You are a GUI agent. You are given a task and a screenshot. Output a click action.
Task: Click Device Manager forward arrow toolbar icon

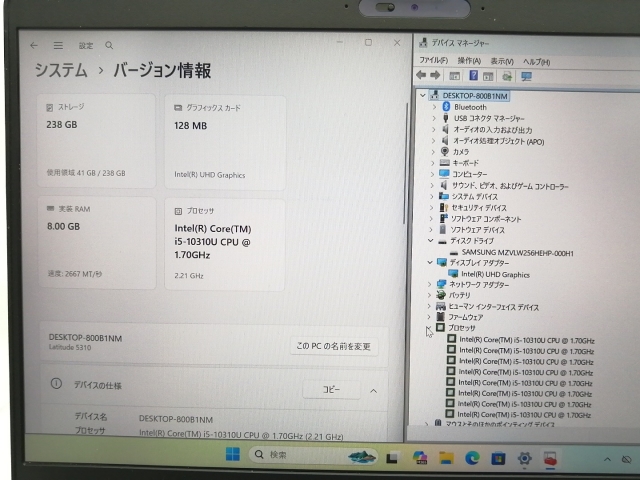coord(435,76)
